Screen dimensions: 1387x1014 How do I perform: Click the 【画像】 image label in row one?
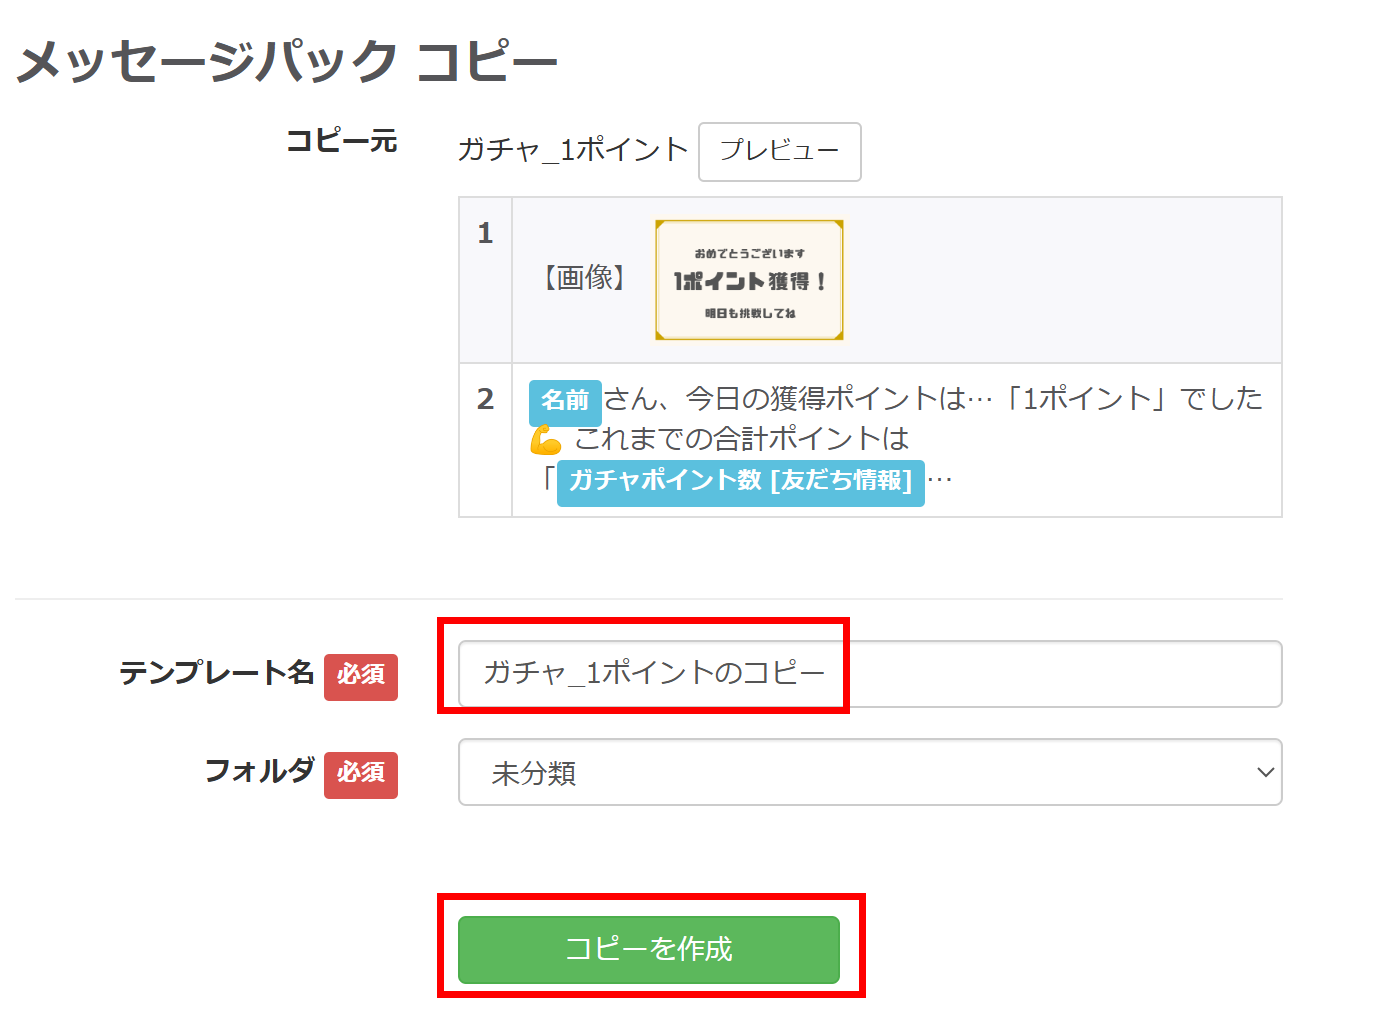585,279
